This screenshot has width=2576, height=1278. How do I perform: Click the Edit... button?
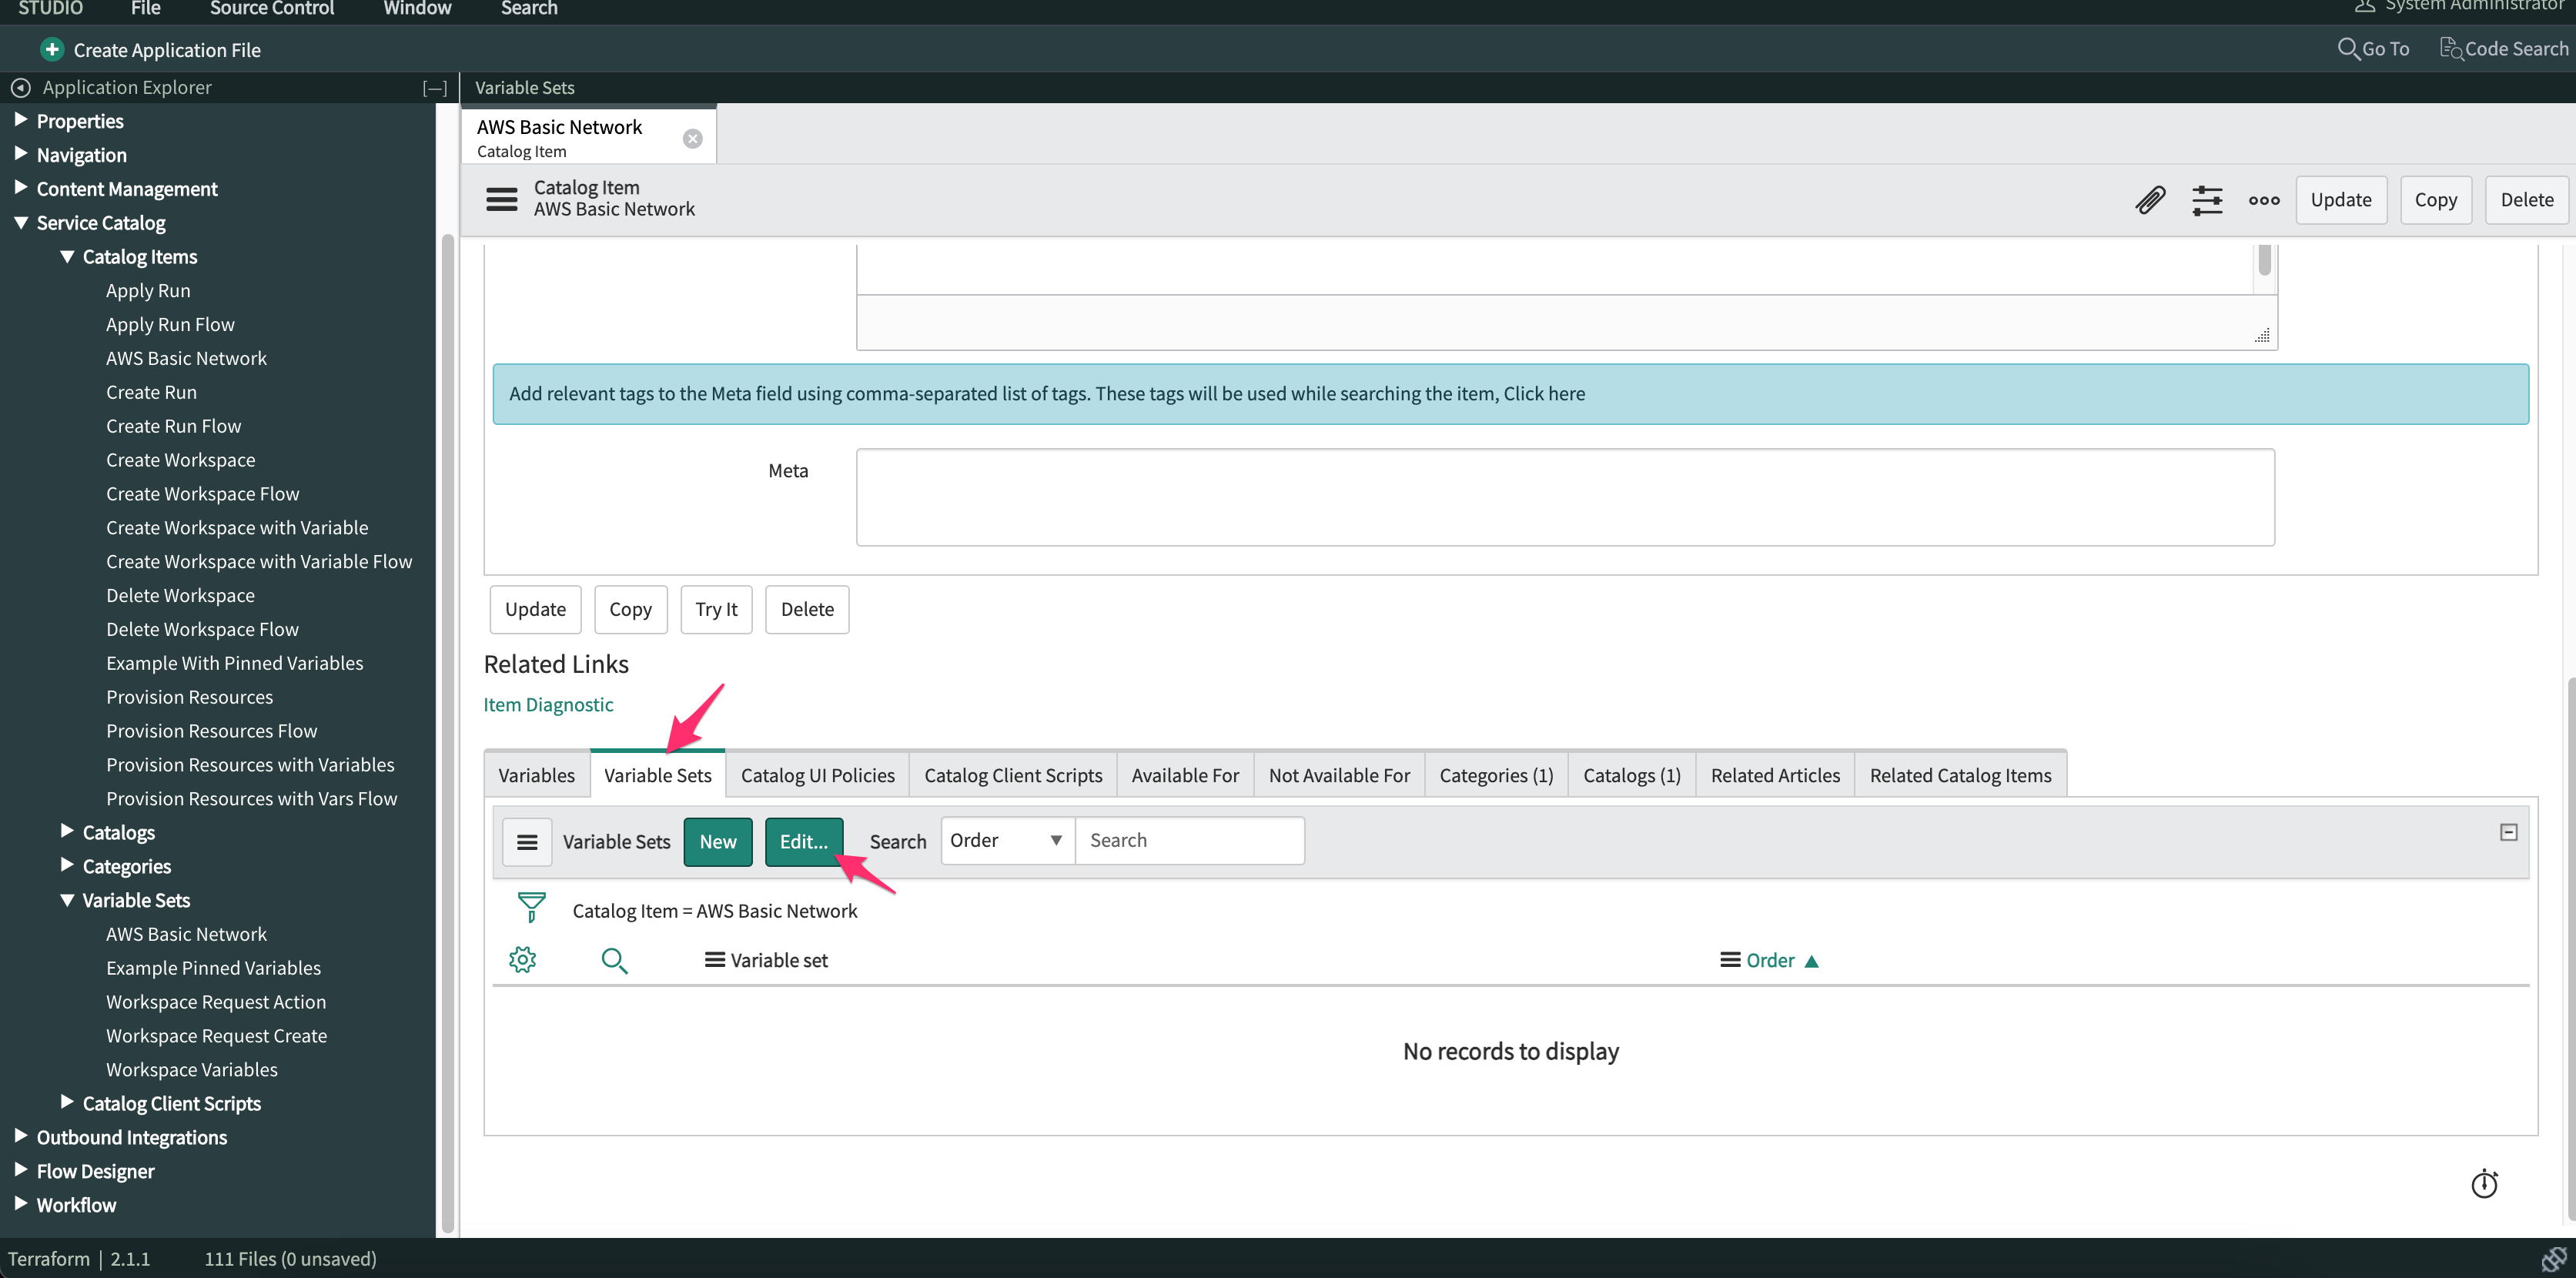pos(803,842)
